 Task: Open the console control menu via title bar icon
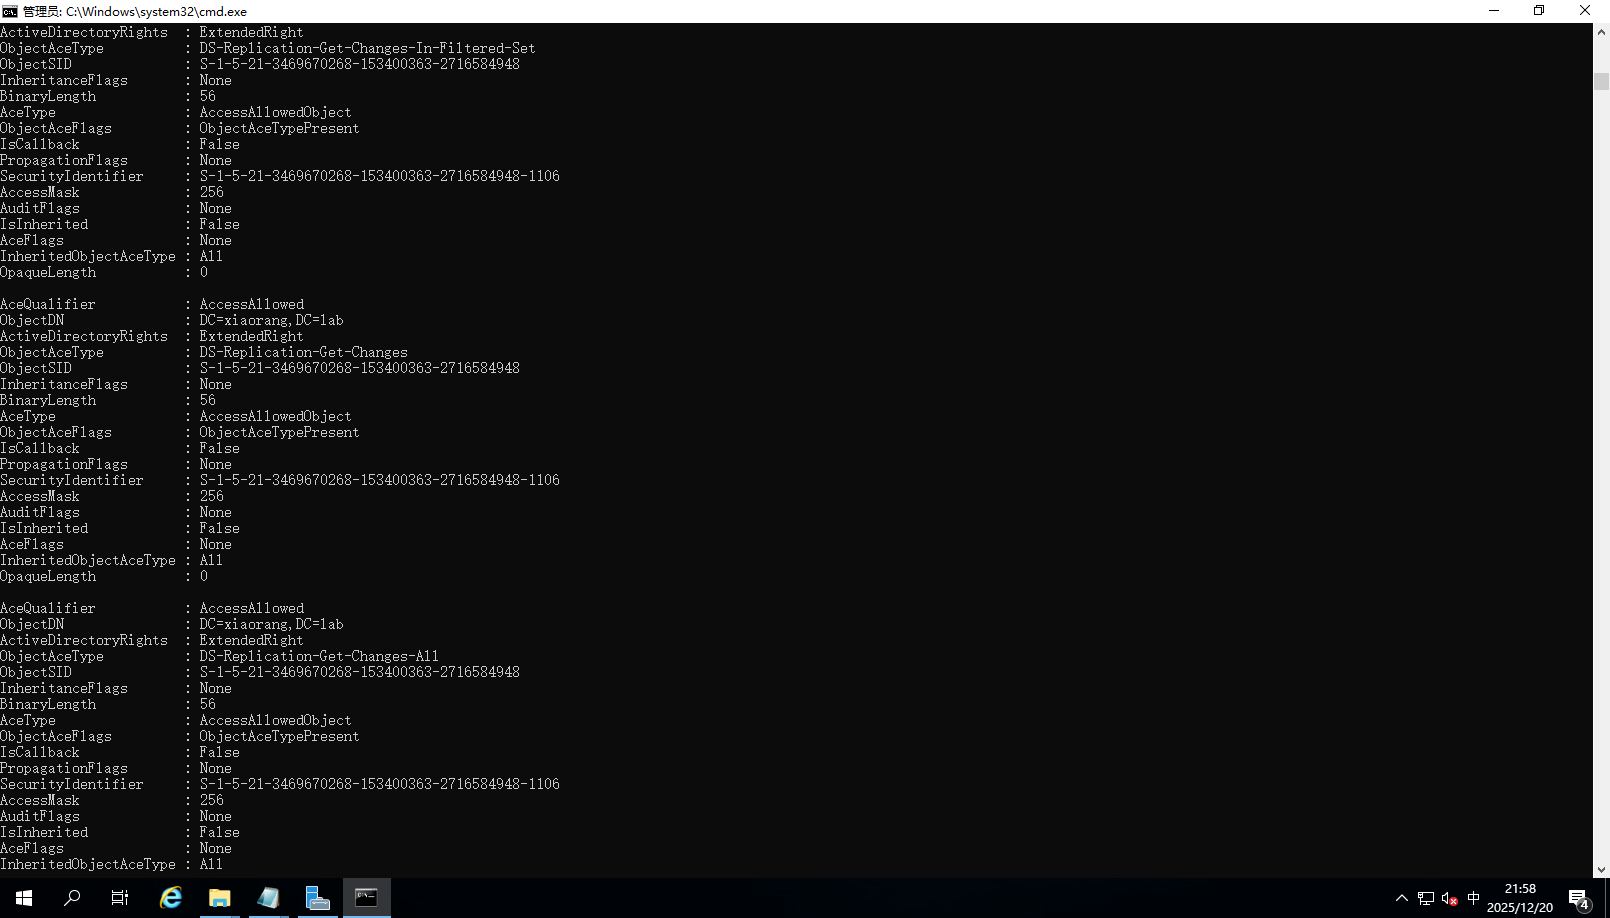pos(11,11)
